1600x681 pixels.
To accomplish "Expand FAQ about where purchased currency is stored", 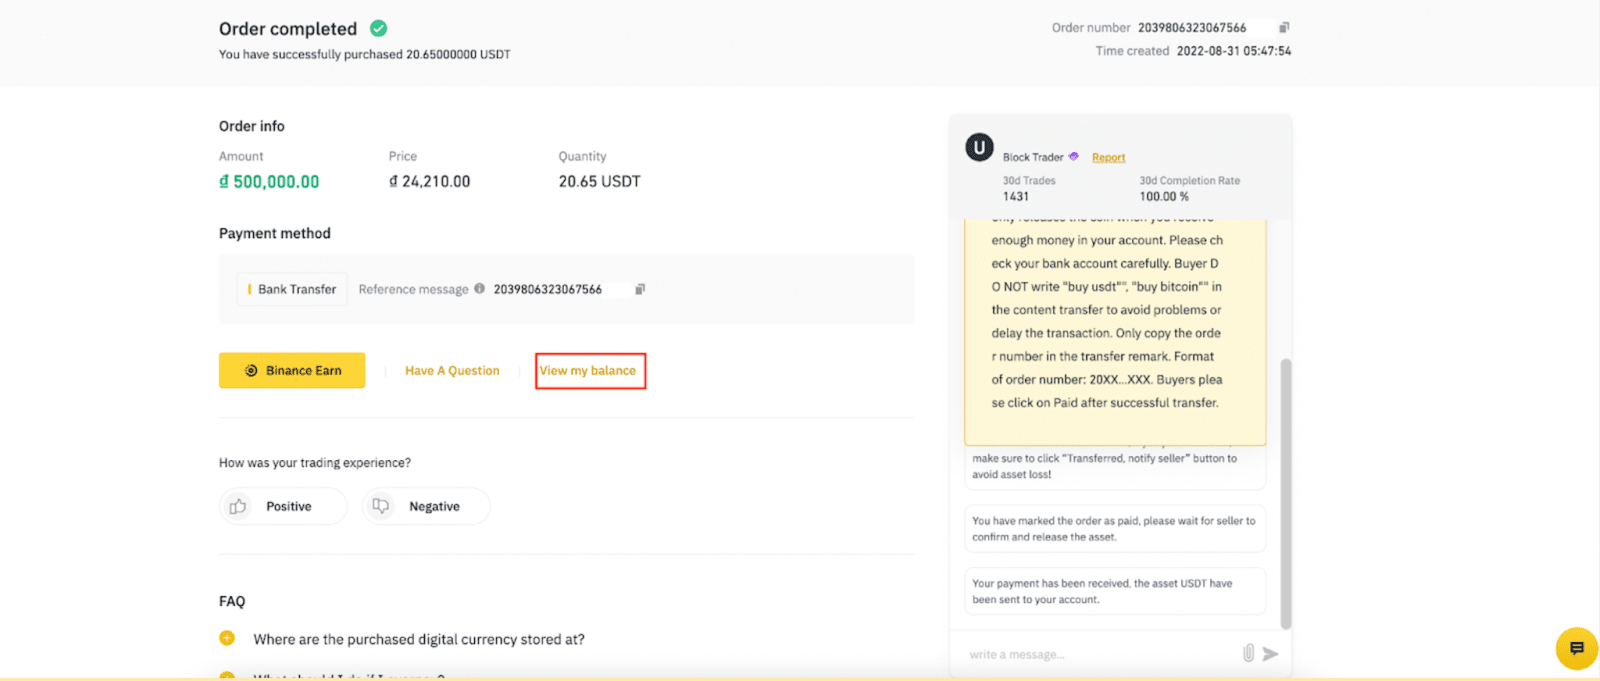I will coord(418,639).
